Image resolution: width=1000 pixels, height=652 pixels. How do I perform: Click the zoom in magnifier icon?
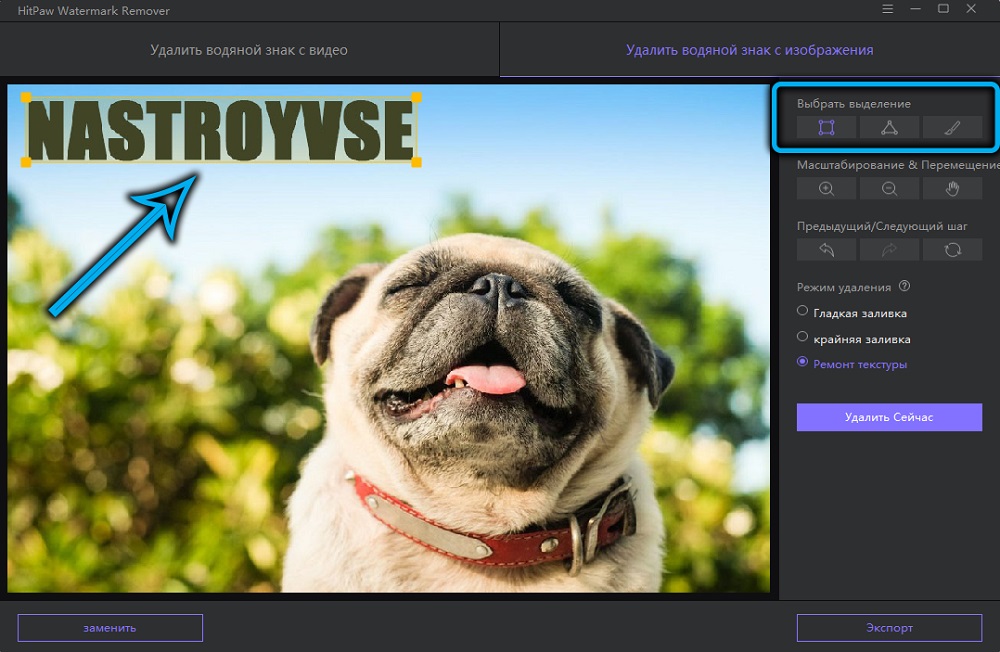826,188
